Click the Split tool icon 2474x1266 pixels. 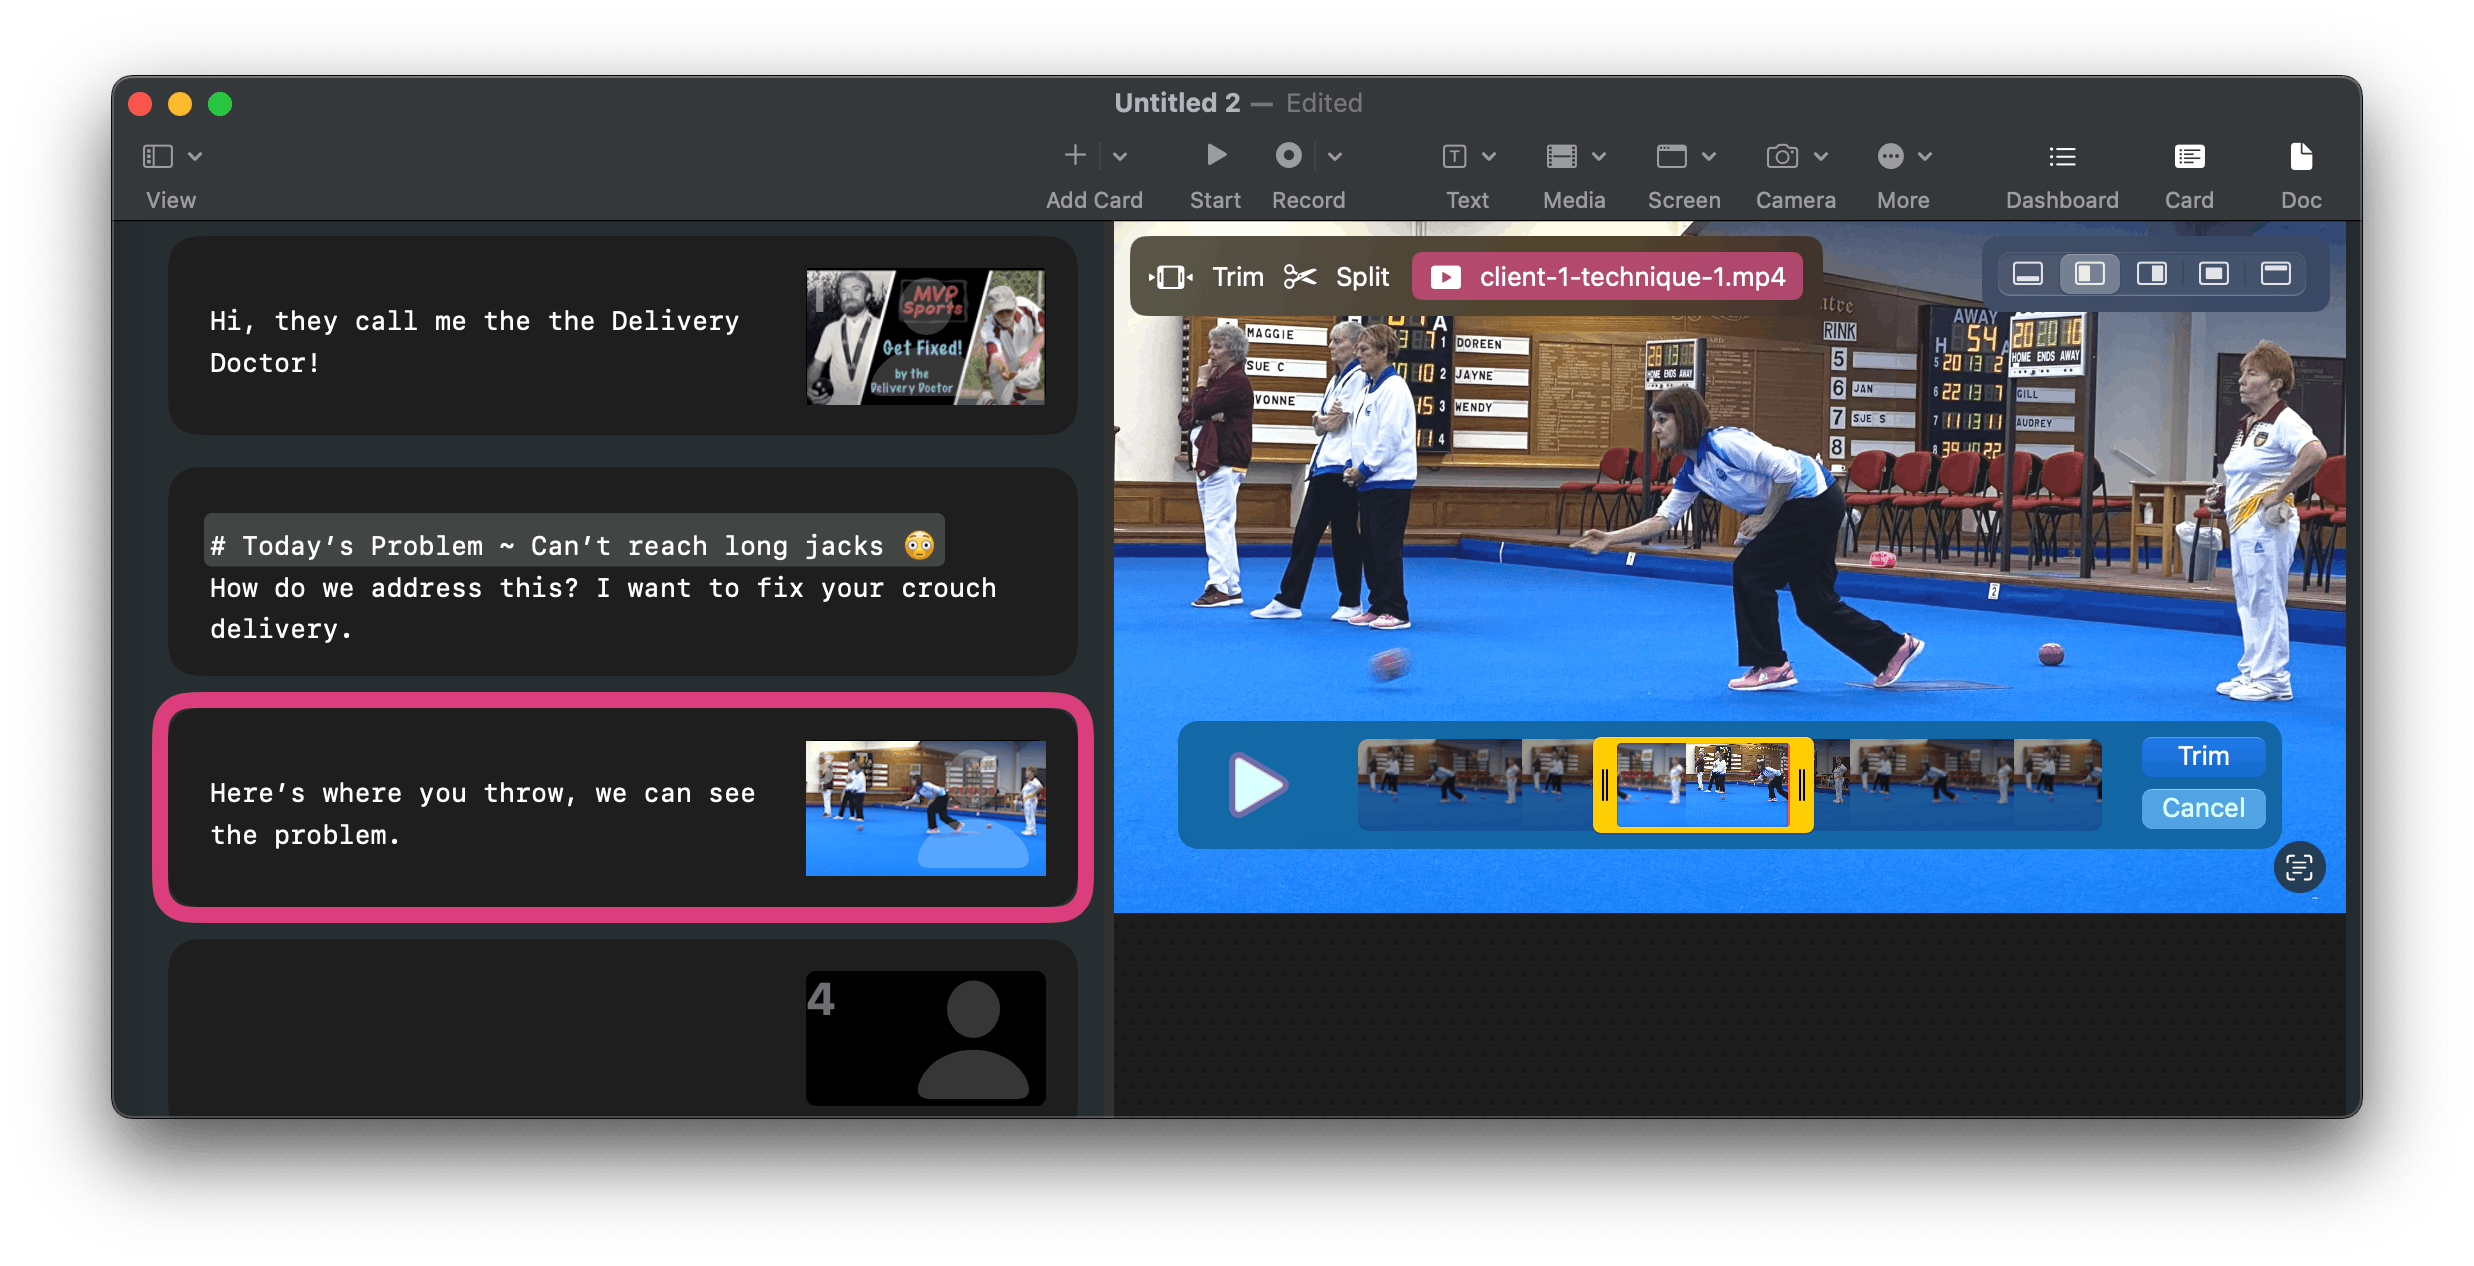coord(1301,275)
